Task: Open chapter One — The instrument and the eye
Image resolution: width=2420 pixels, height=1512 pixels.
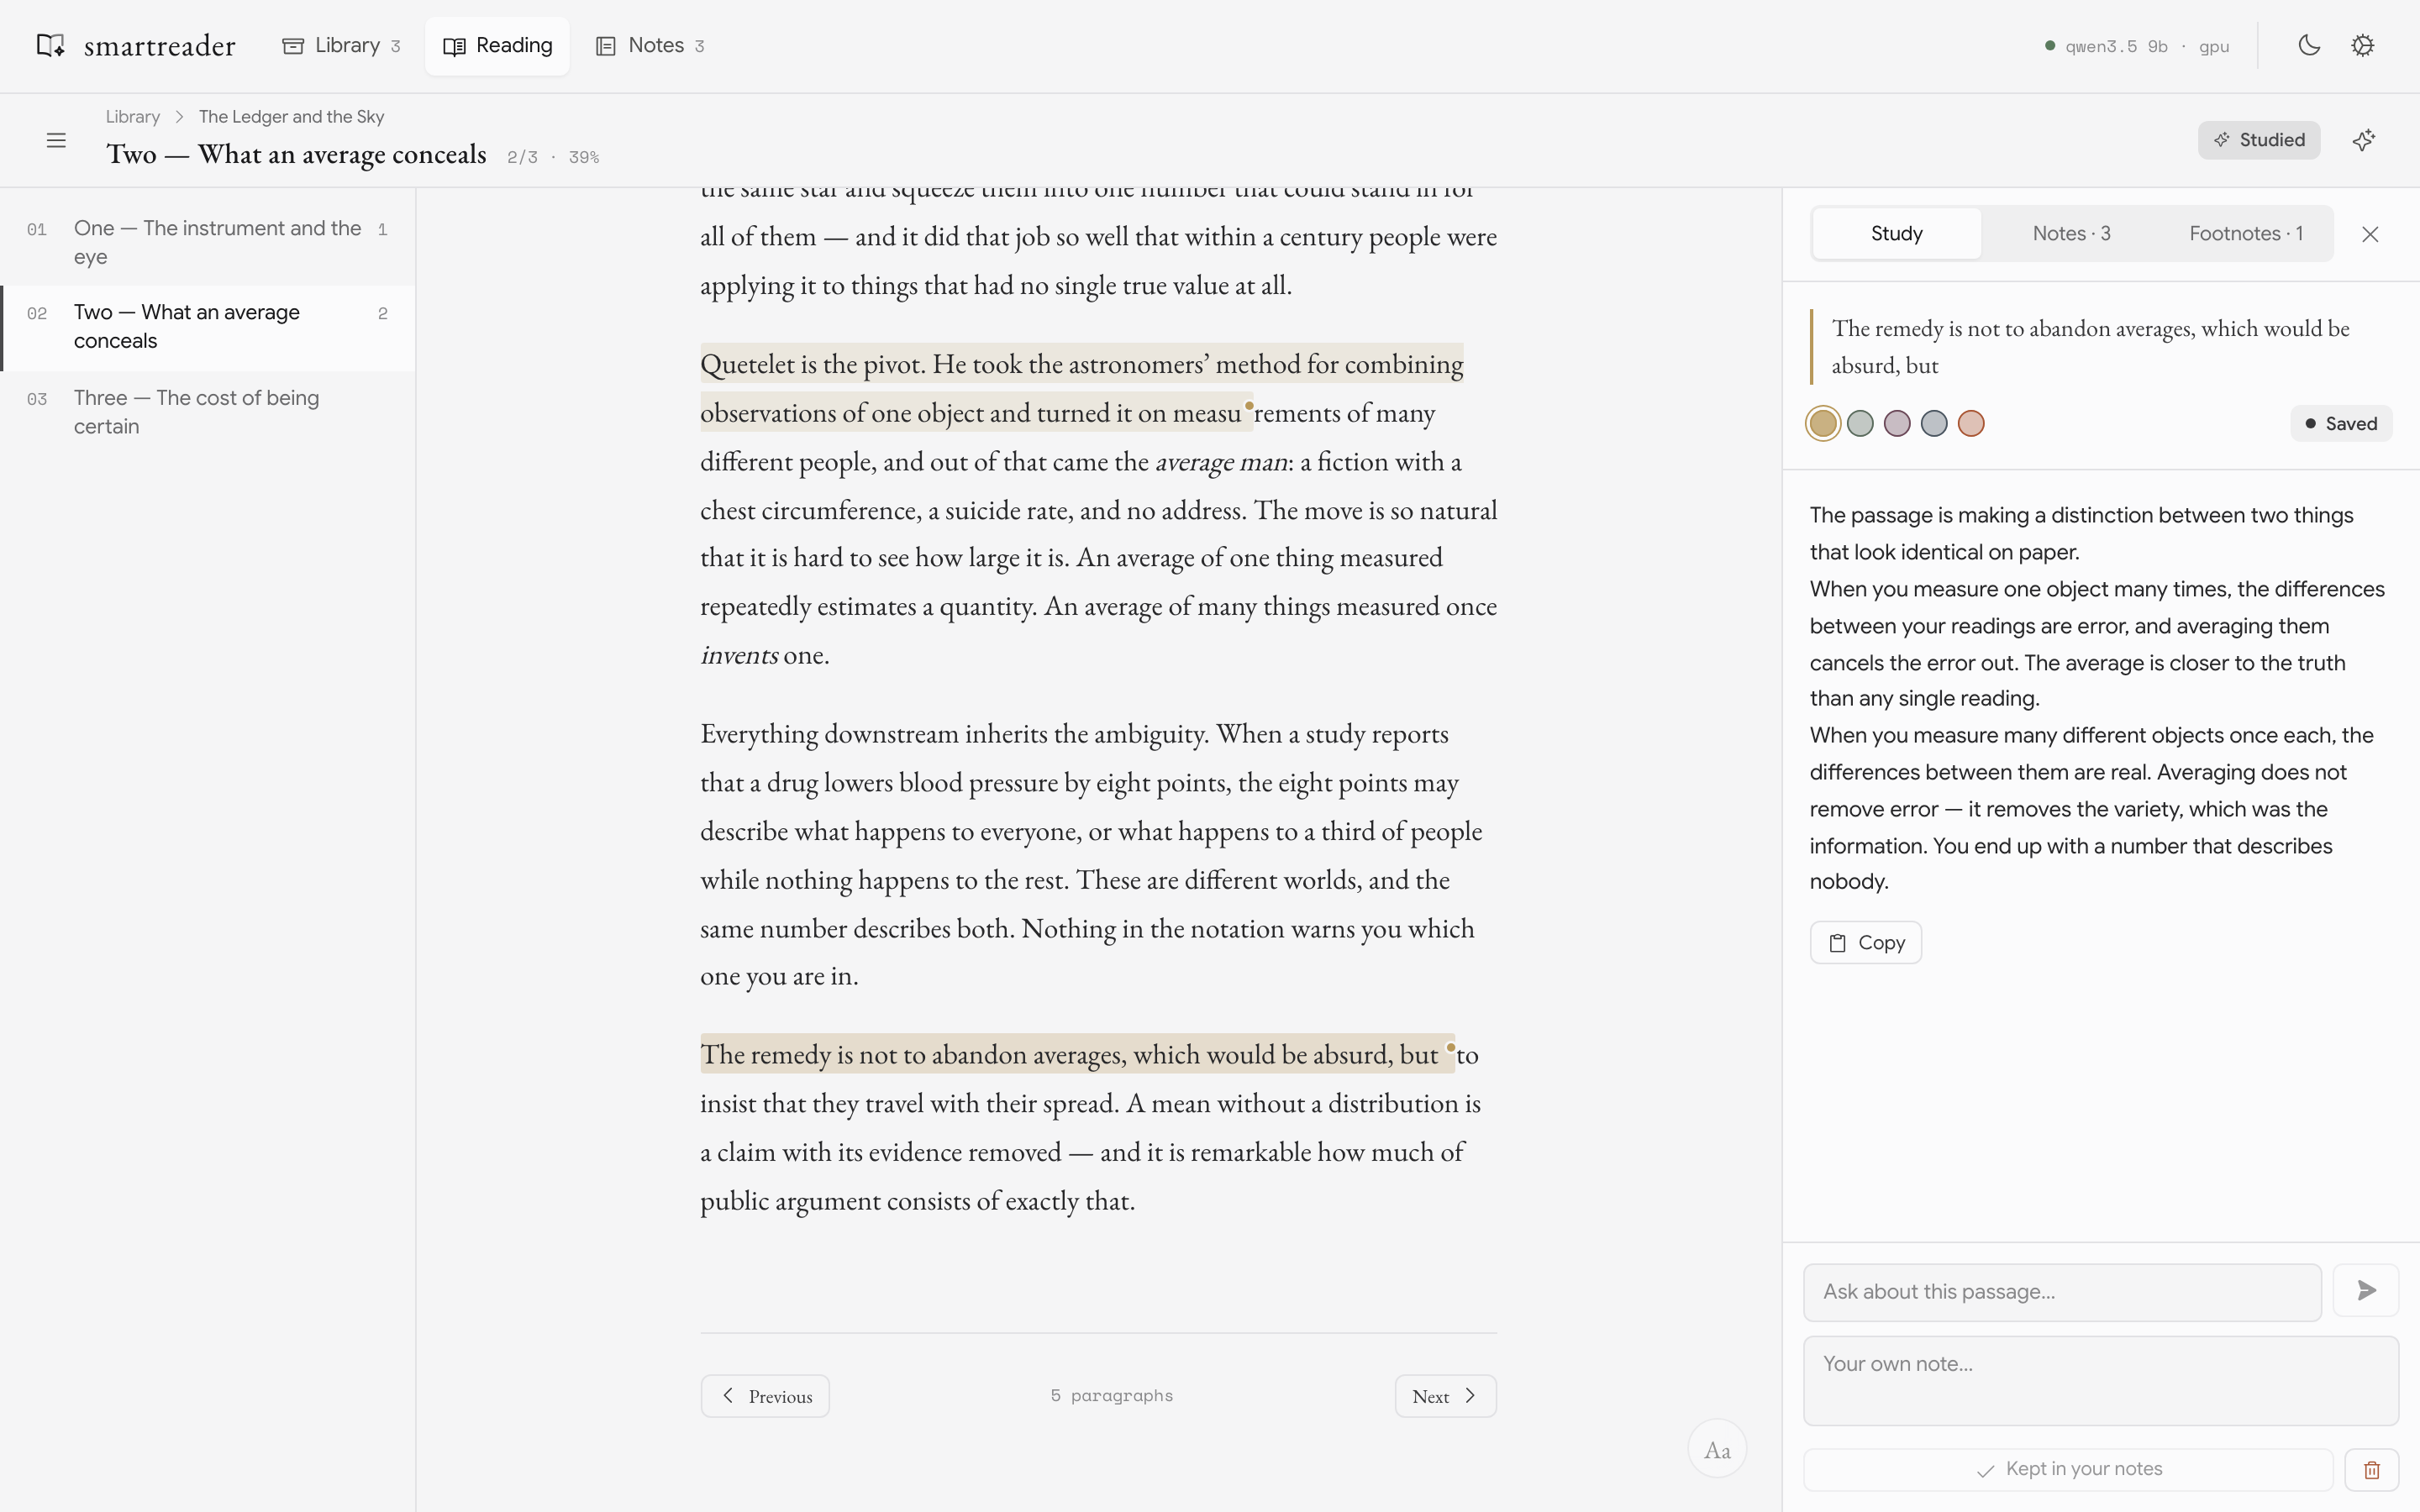Action: pyautogui.click(x=208, y=243)
